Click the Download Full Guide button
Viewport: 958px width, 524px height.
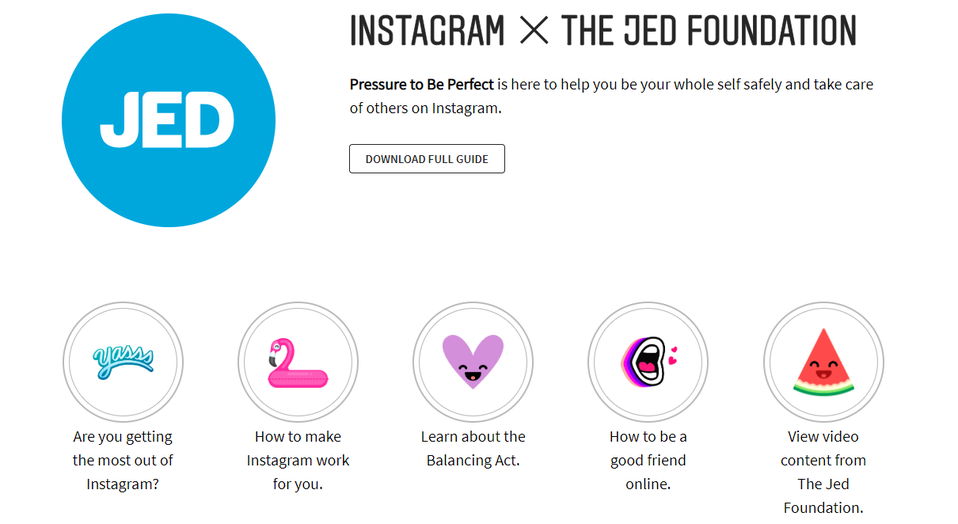pos(427,159)
